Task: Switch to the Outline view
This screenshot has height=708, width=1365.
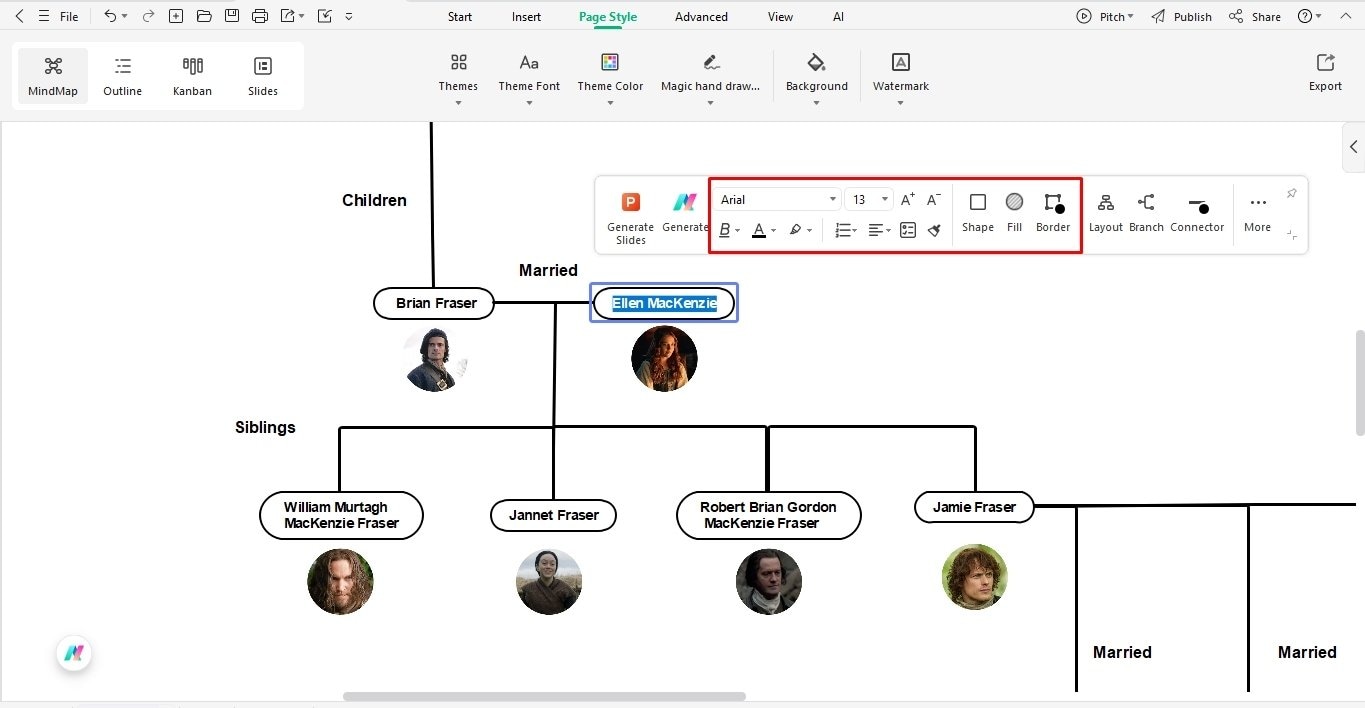Action: tap(122, 75)
